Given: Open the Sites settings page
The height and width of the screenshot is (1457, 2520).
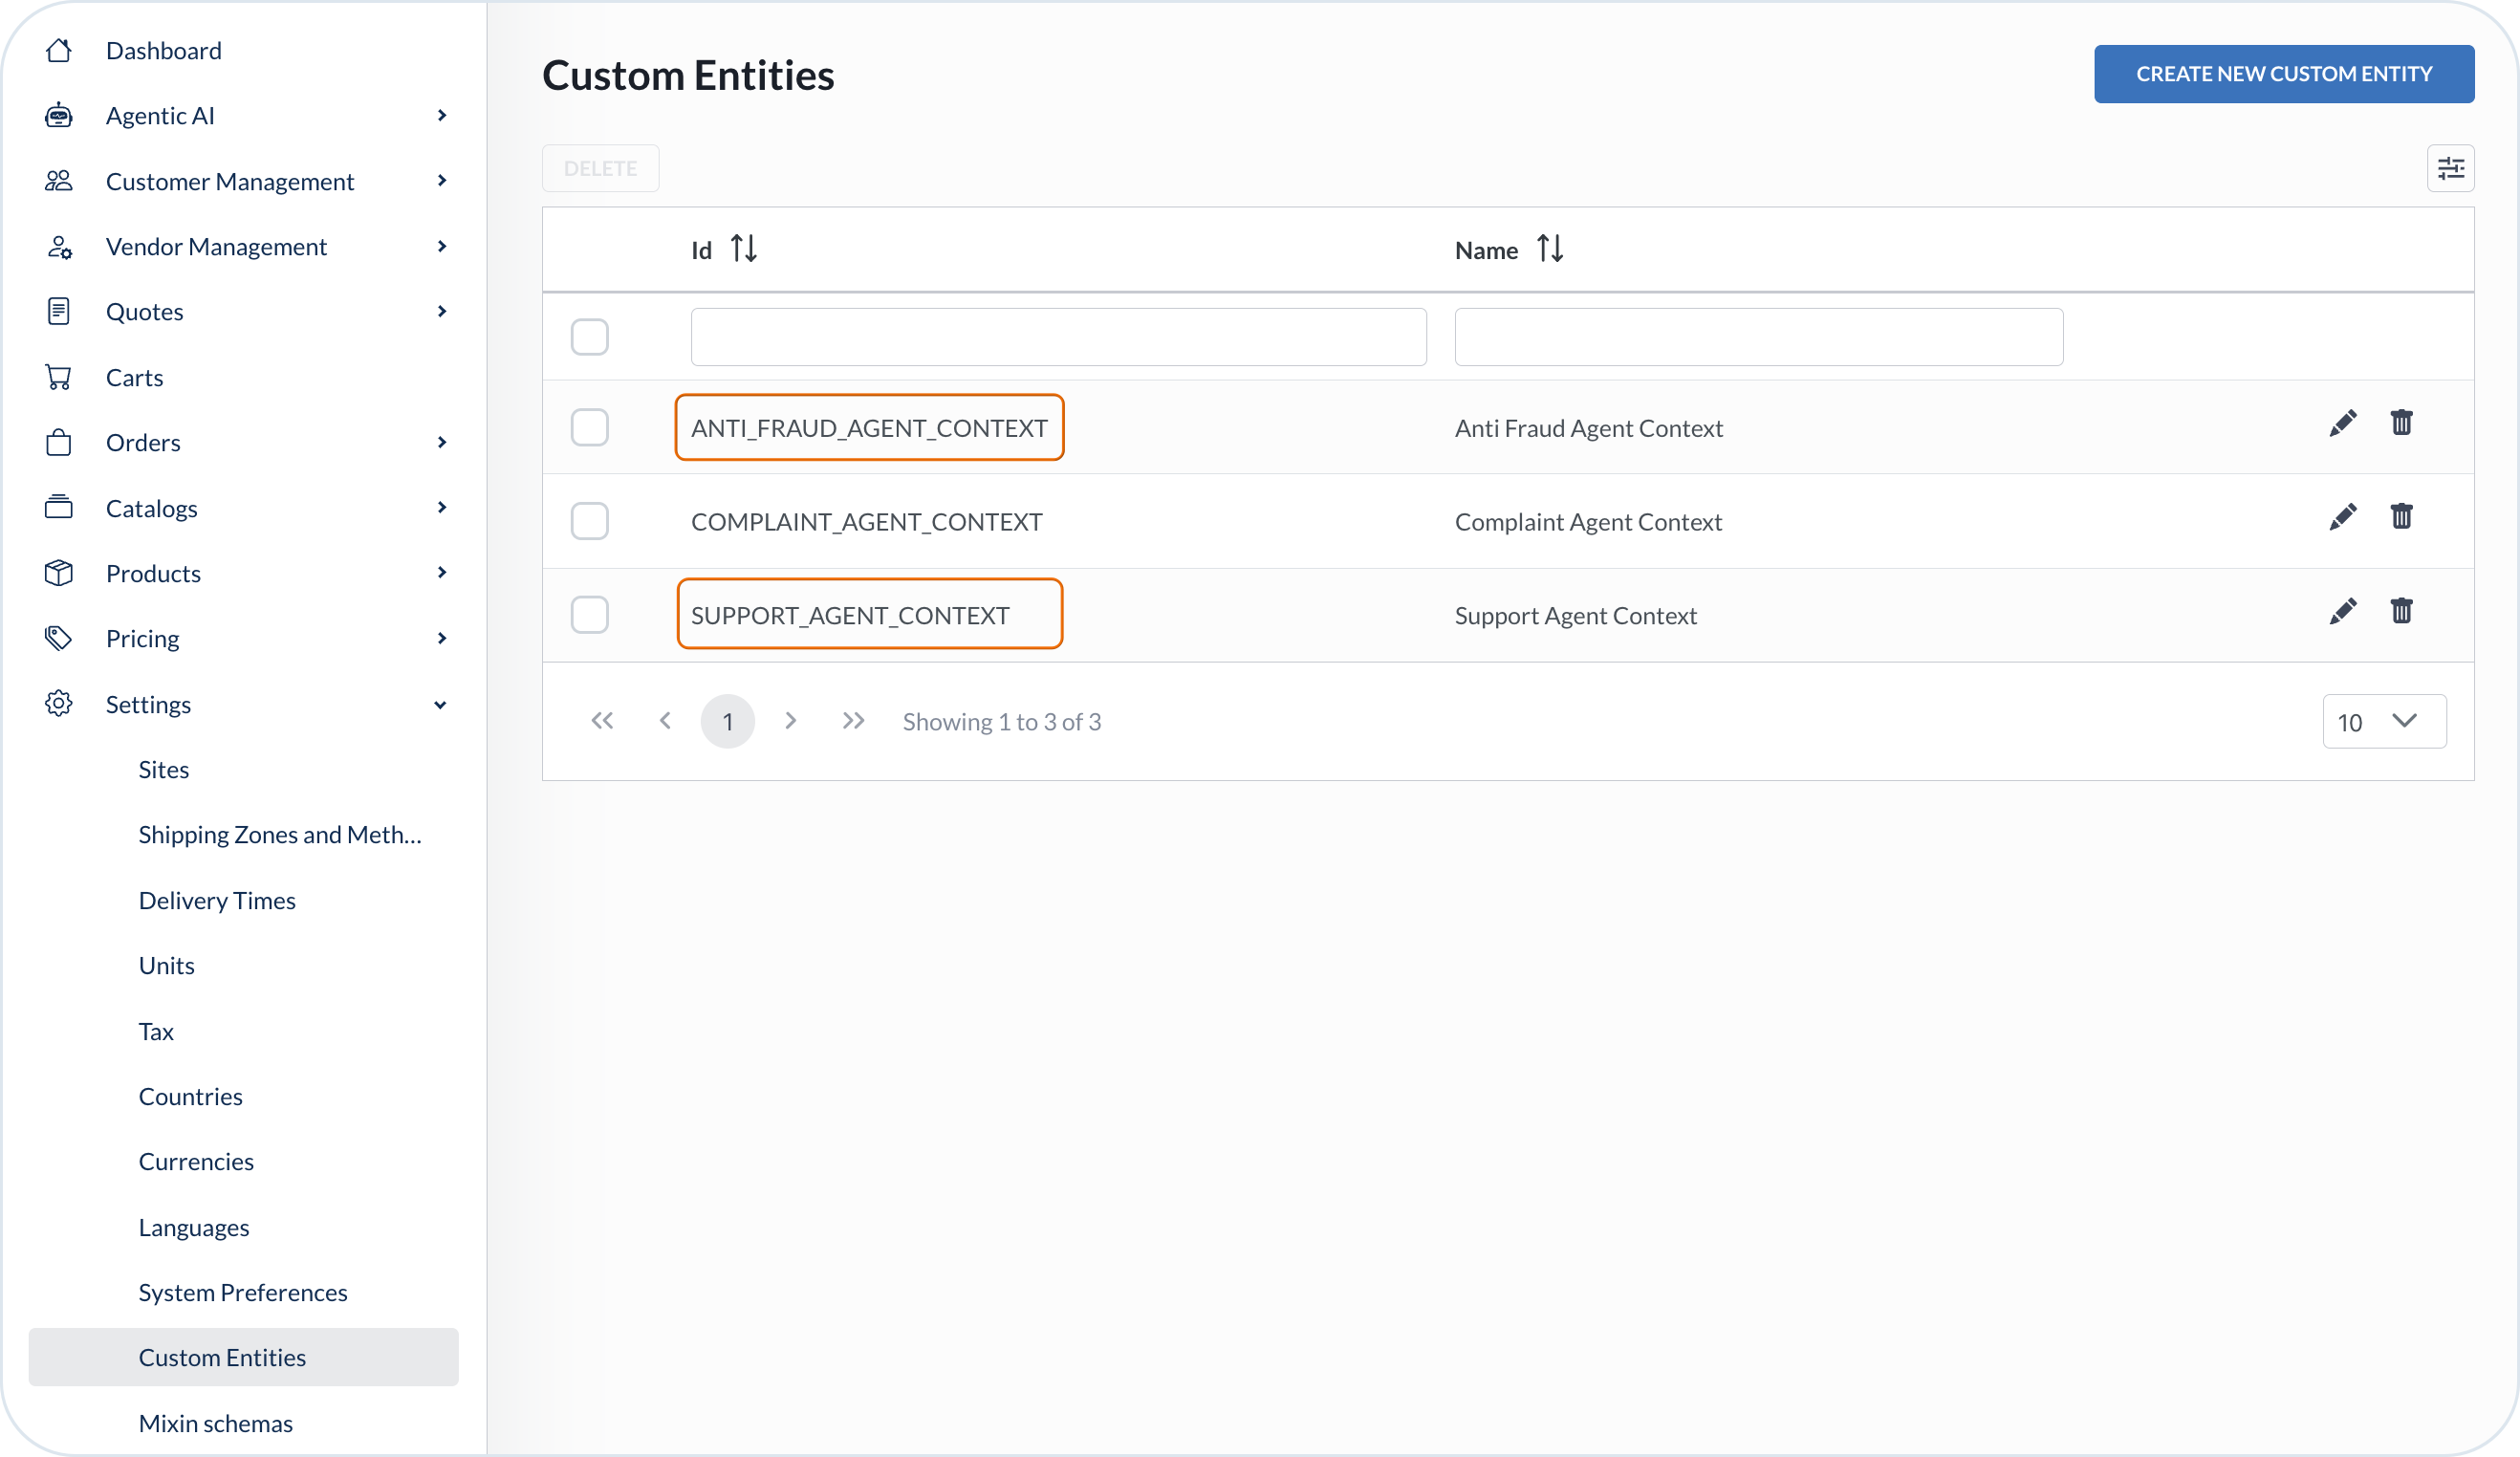Looking at the screenshot, I should coord(164,769).
